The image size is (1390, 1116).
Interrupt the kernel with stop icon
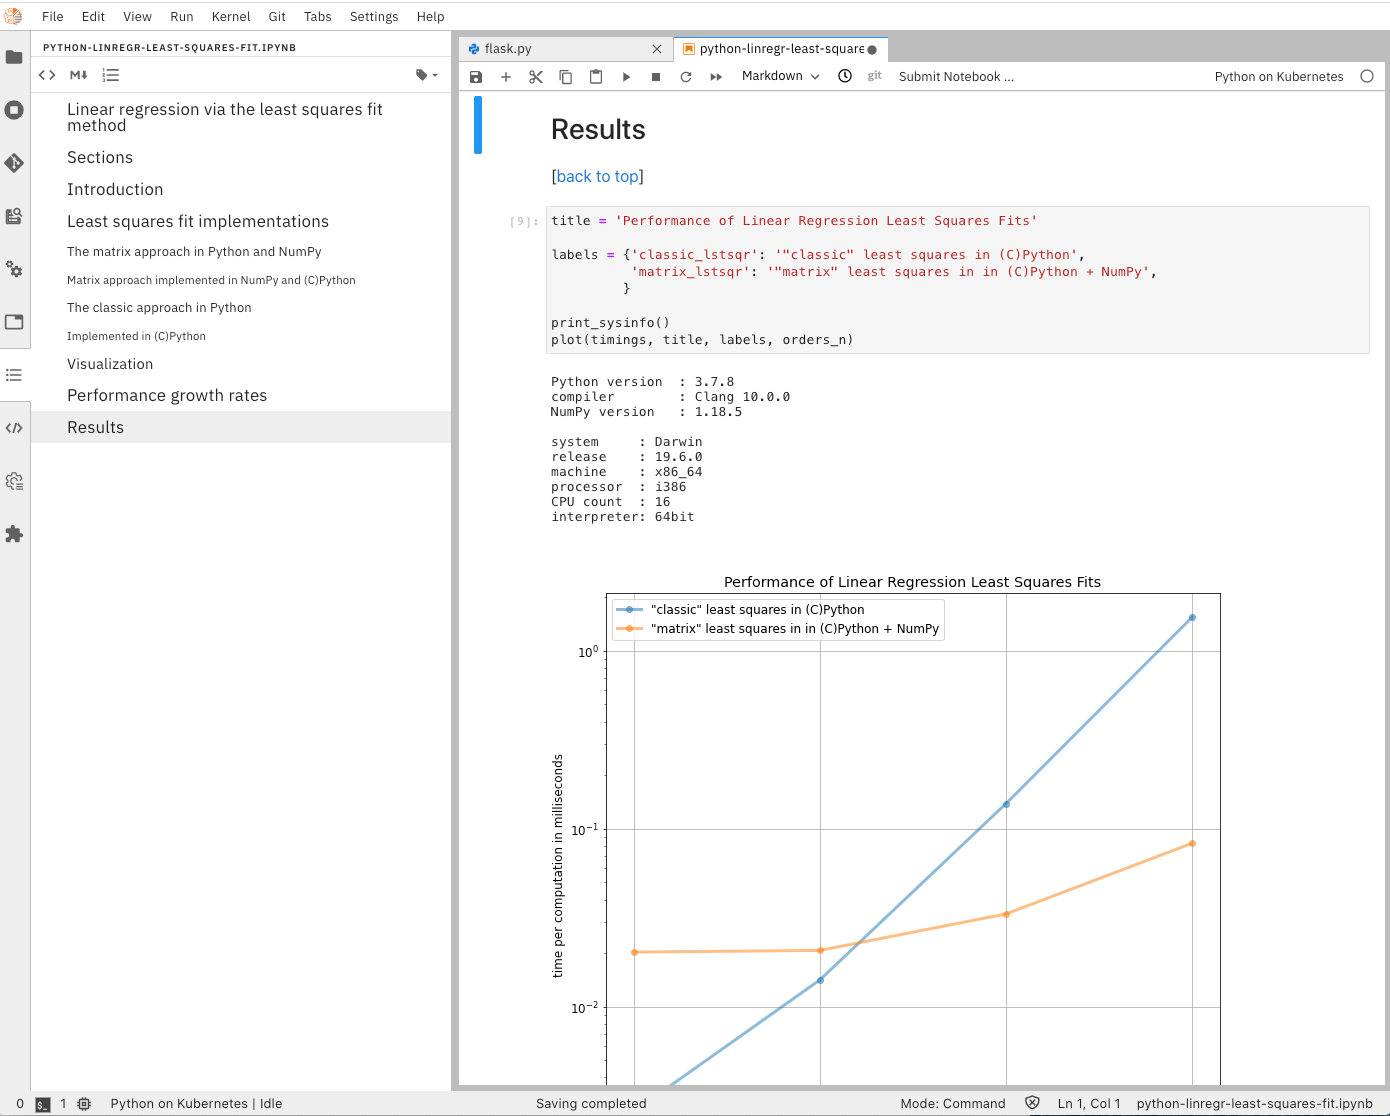[656, 77]
